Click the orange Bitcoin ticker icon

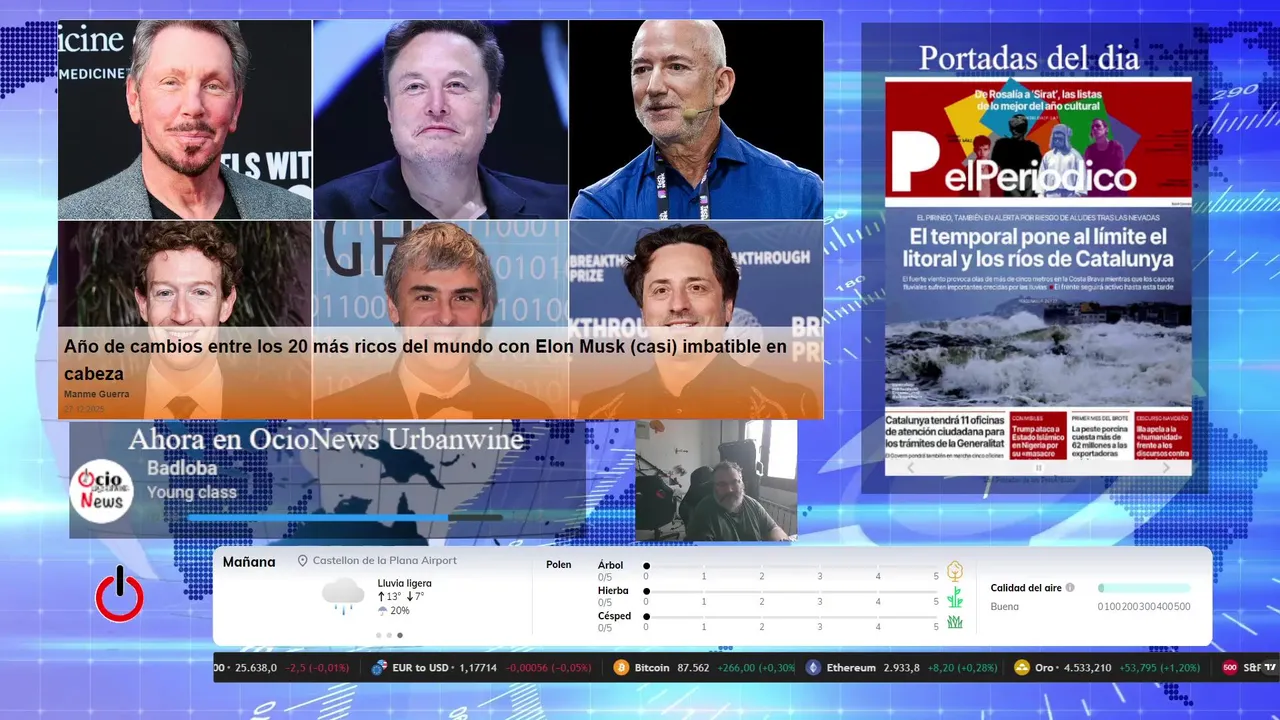(x=621, y=667)
